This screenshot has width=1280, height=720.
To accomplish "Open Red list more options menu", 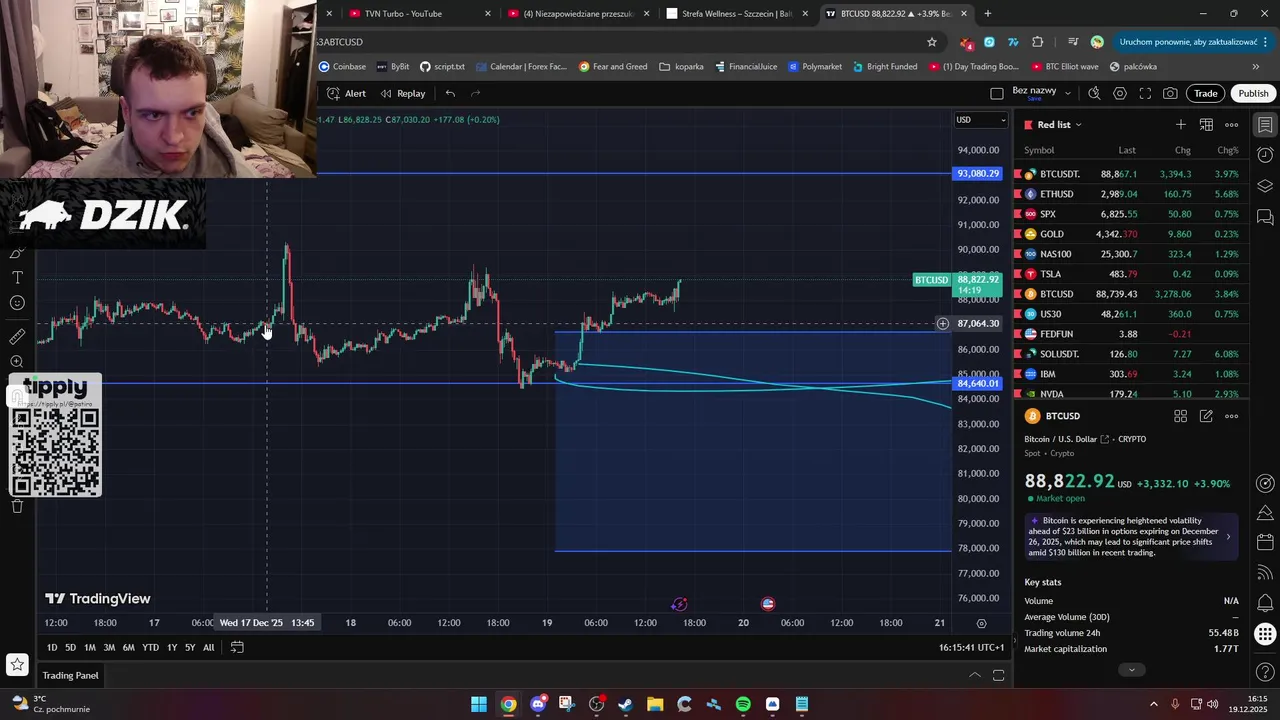I will 1232,124.
